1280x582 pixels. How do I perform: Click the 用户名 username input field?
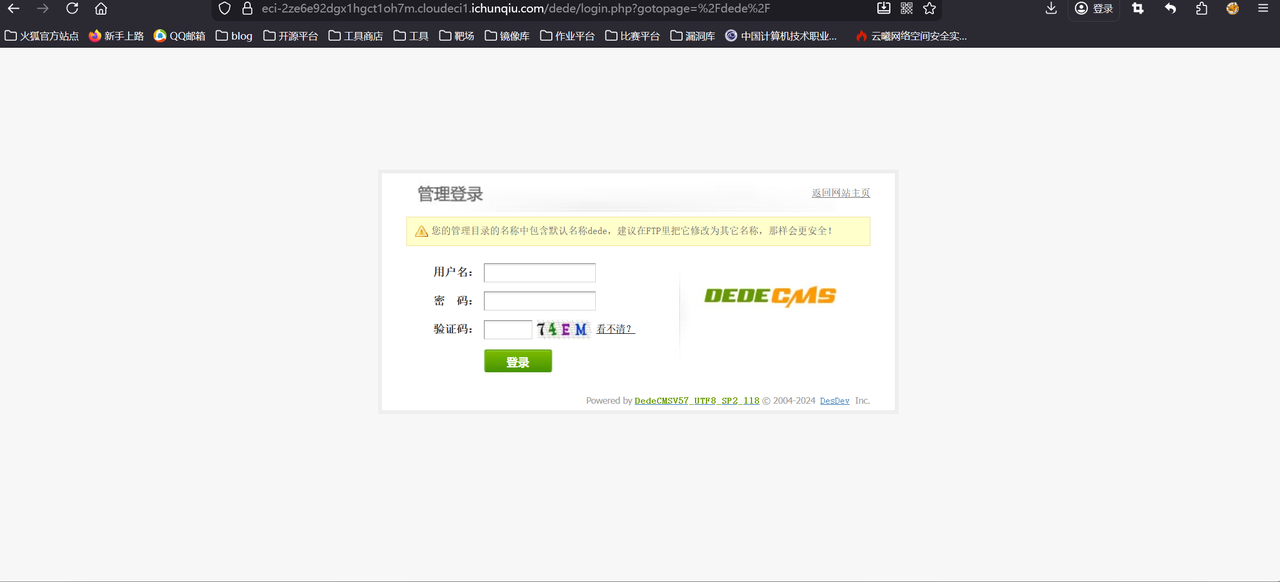pyautogui.click(x=540, y=273)
